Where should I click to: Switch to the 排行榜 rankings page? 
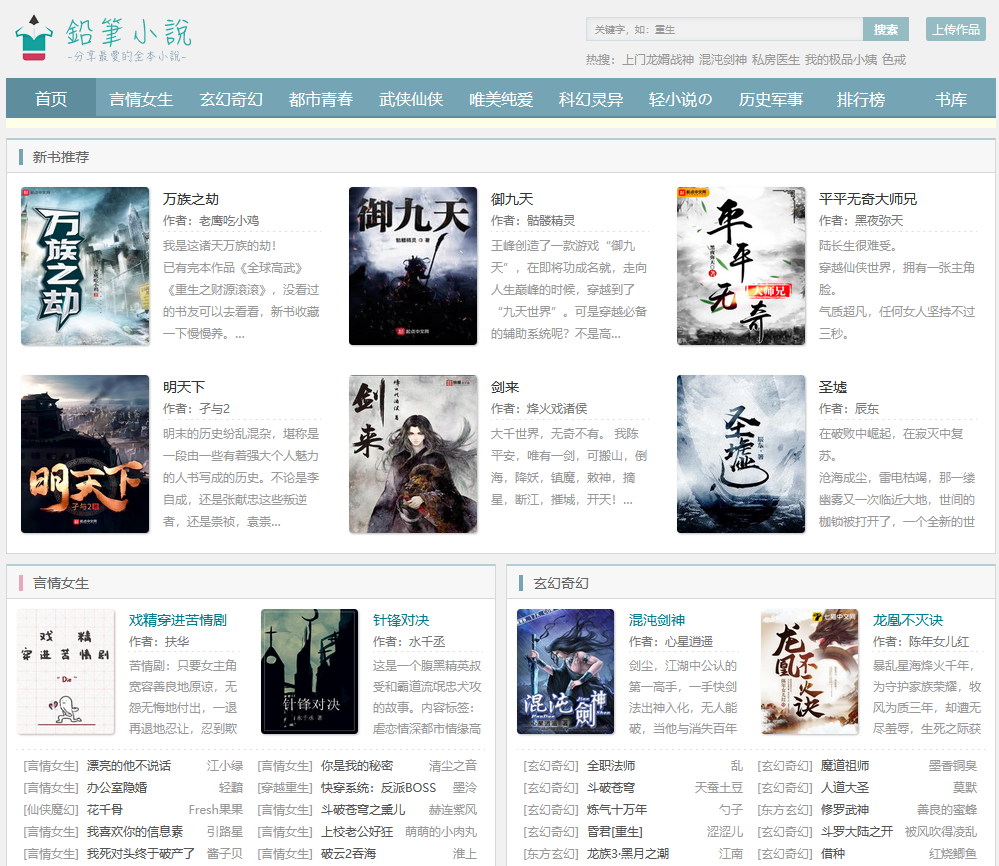tap(861, 99)
